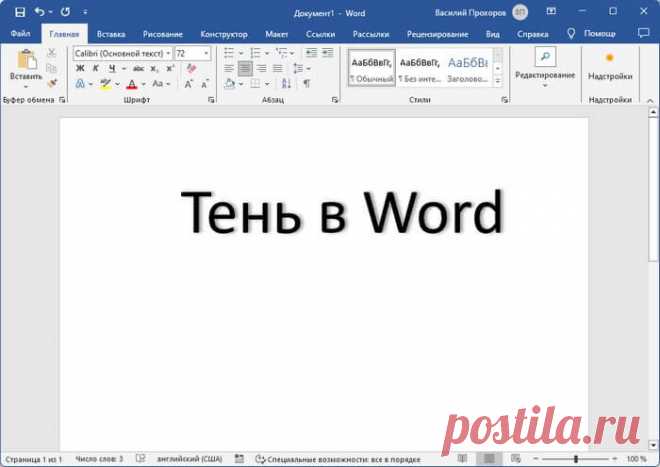Increase font size with large A
This screenshot has width=660, height=467.
[189, 84]
